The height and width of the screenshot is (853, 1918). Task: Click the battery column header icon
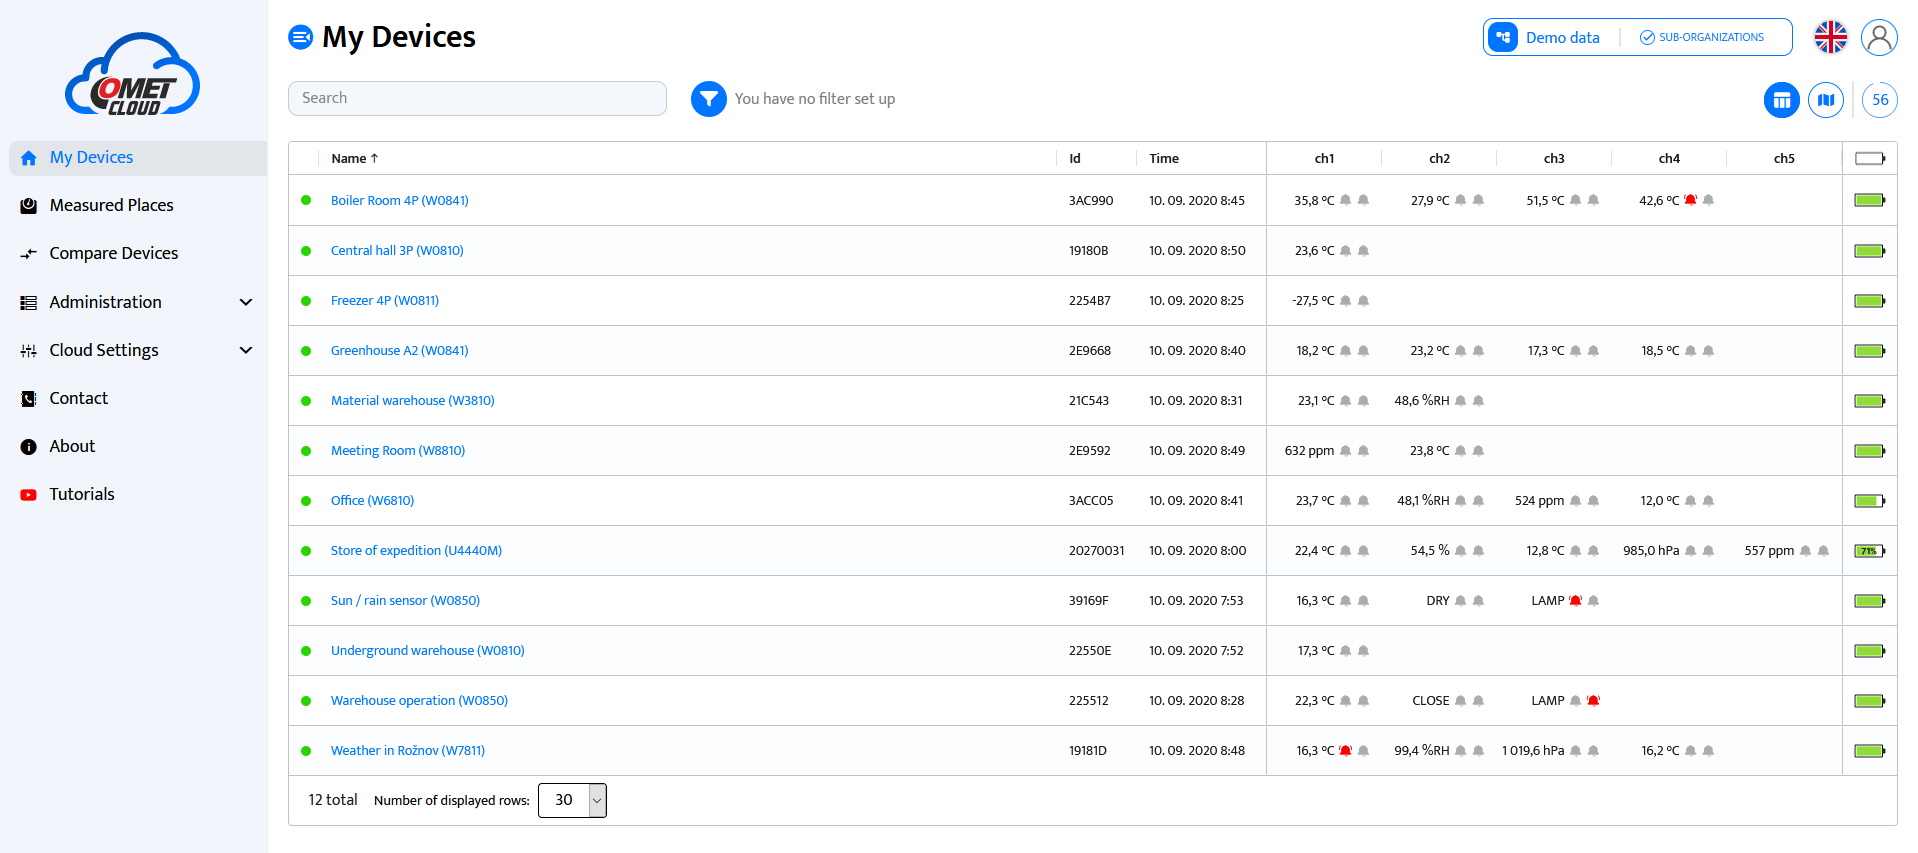click(x=1869, y=158)
